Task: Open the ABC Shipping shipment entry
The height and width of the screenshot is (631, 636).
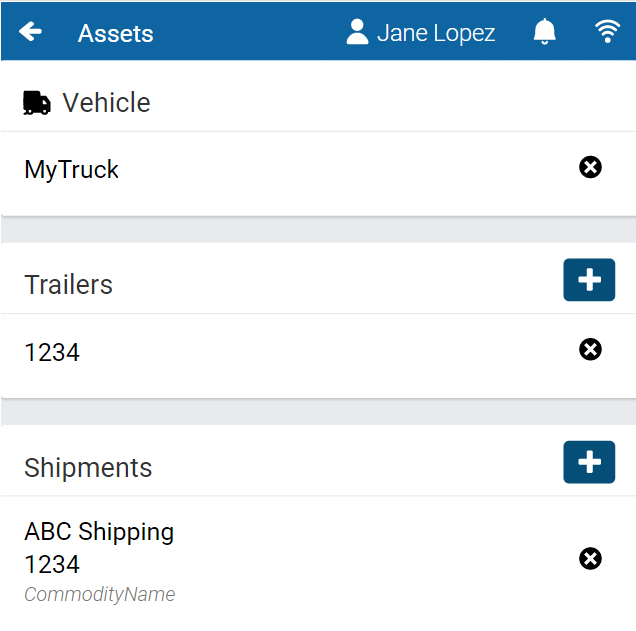Action: (x=99, y=532)
